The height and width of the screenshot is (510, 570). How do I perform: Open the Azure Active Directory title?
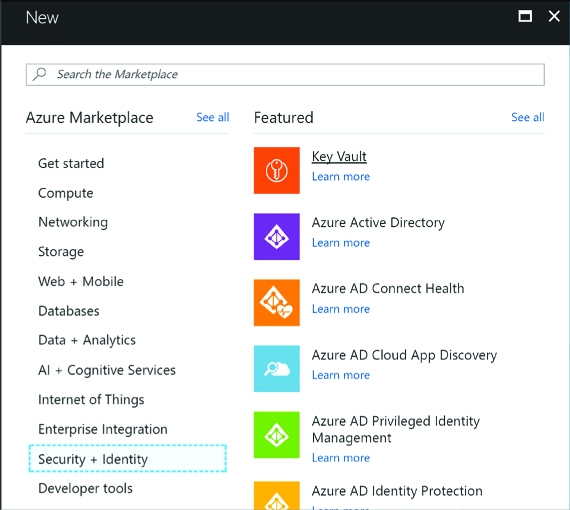point(378,222)
